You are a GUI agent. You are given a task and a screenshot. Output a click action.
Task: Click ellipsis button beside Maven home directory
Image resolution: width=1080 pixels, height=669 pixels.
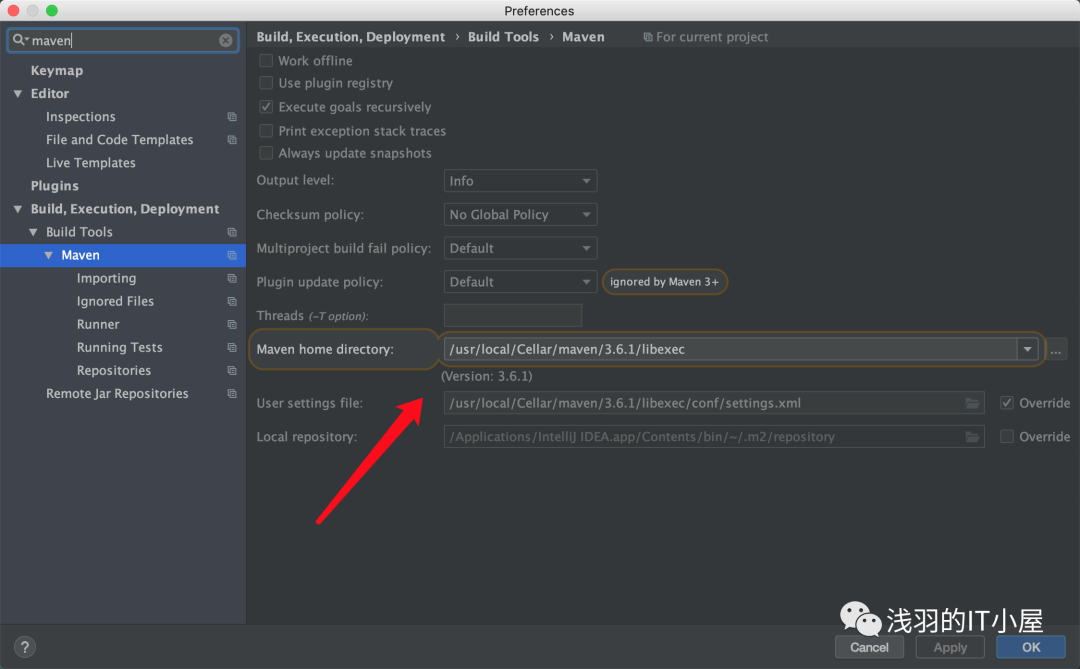pyautogui.click(x=1056, y=349)
